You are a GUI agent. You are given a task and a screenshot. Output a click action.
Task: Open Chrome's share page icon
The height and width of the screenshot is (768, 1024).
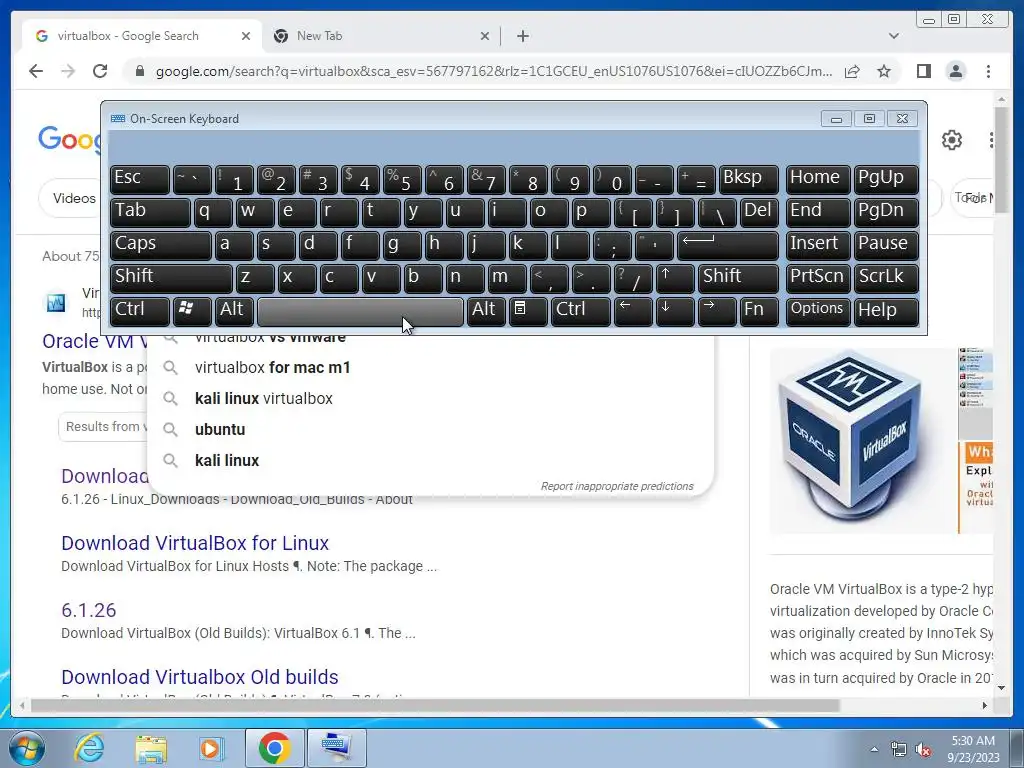pos(852,71)
